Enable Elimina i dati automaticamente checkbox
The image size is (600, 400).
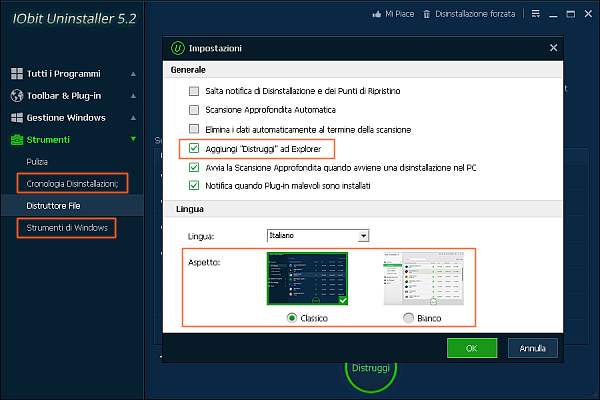(x=194, y=129)
